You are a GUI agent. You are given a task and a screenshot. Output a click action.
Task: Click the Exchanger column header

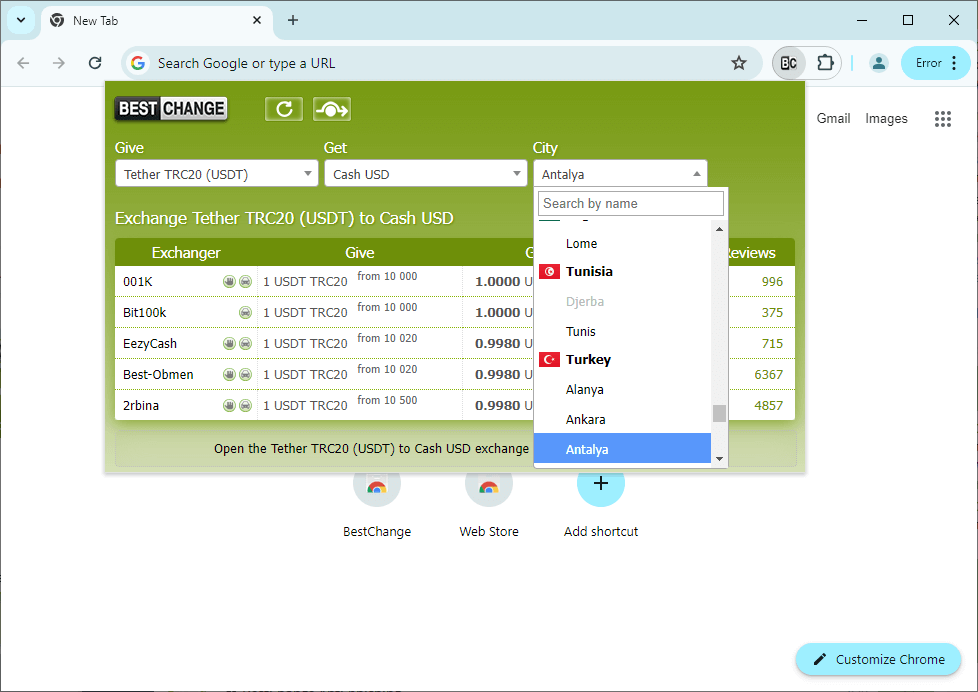click(x=186, y=253)
